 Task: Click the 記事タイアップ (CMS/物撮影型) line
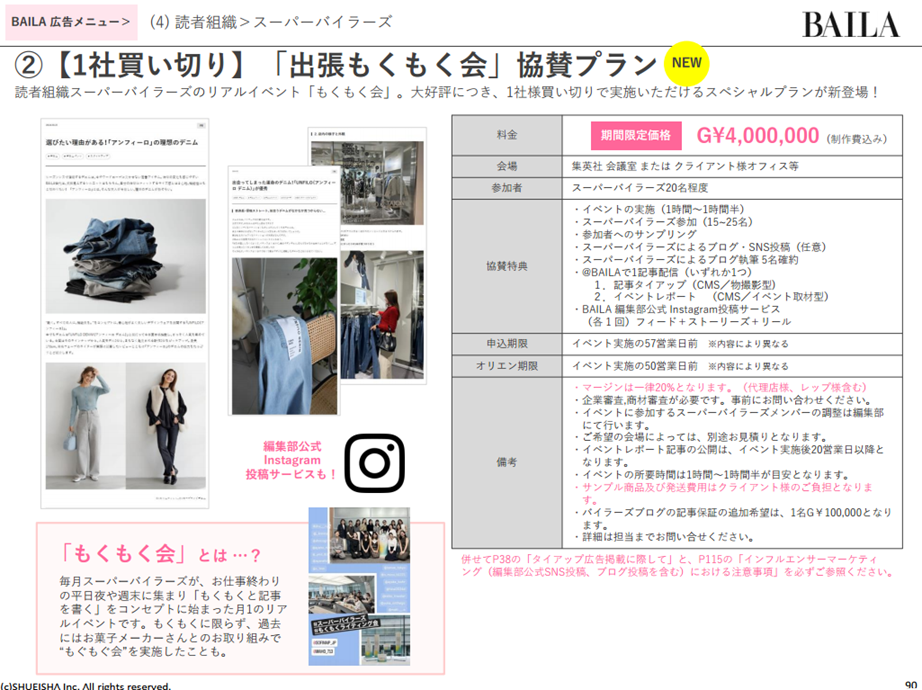pos(684,285)
